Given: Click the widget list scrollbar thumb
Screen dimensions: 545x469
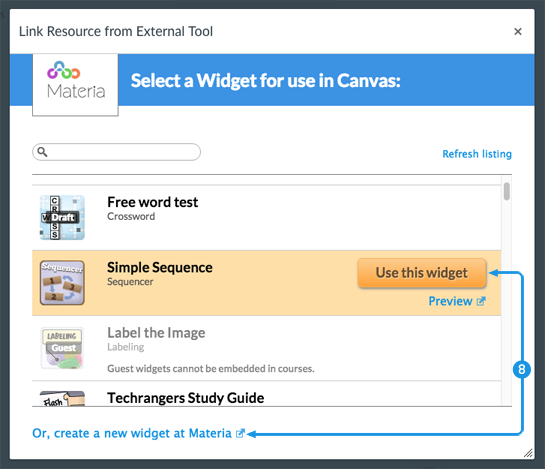Looking at the screenshot, I should (x=507, y=191).
